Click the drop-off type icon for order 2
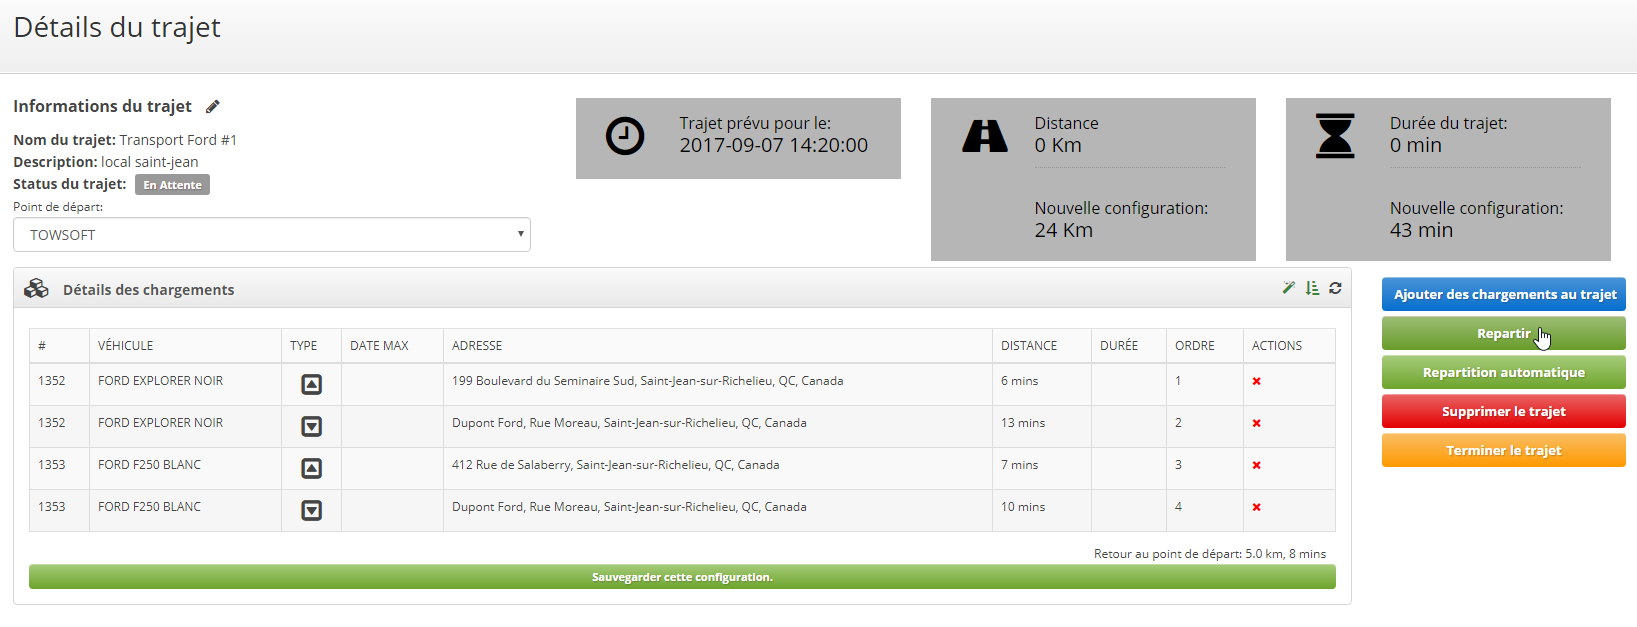 click(x=312, y=426)
